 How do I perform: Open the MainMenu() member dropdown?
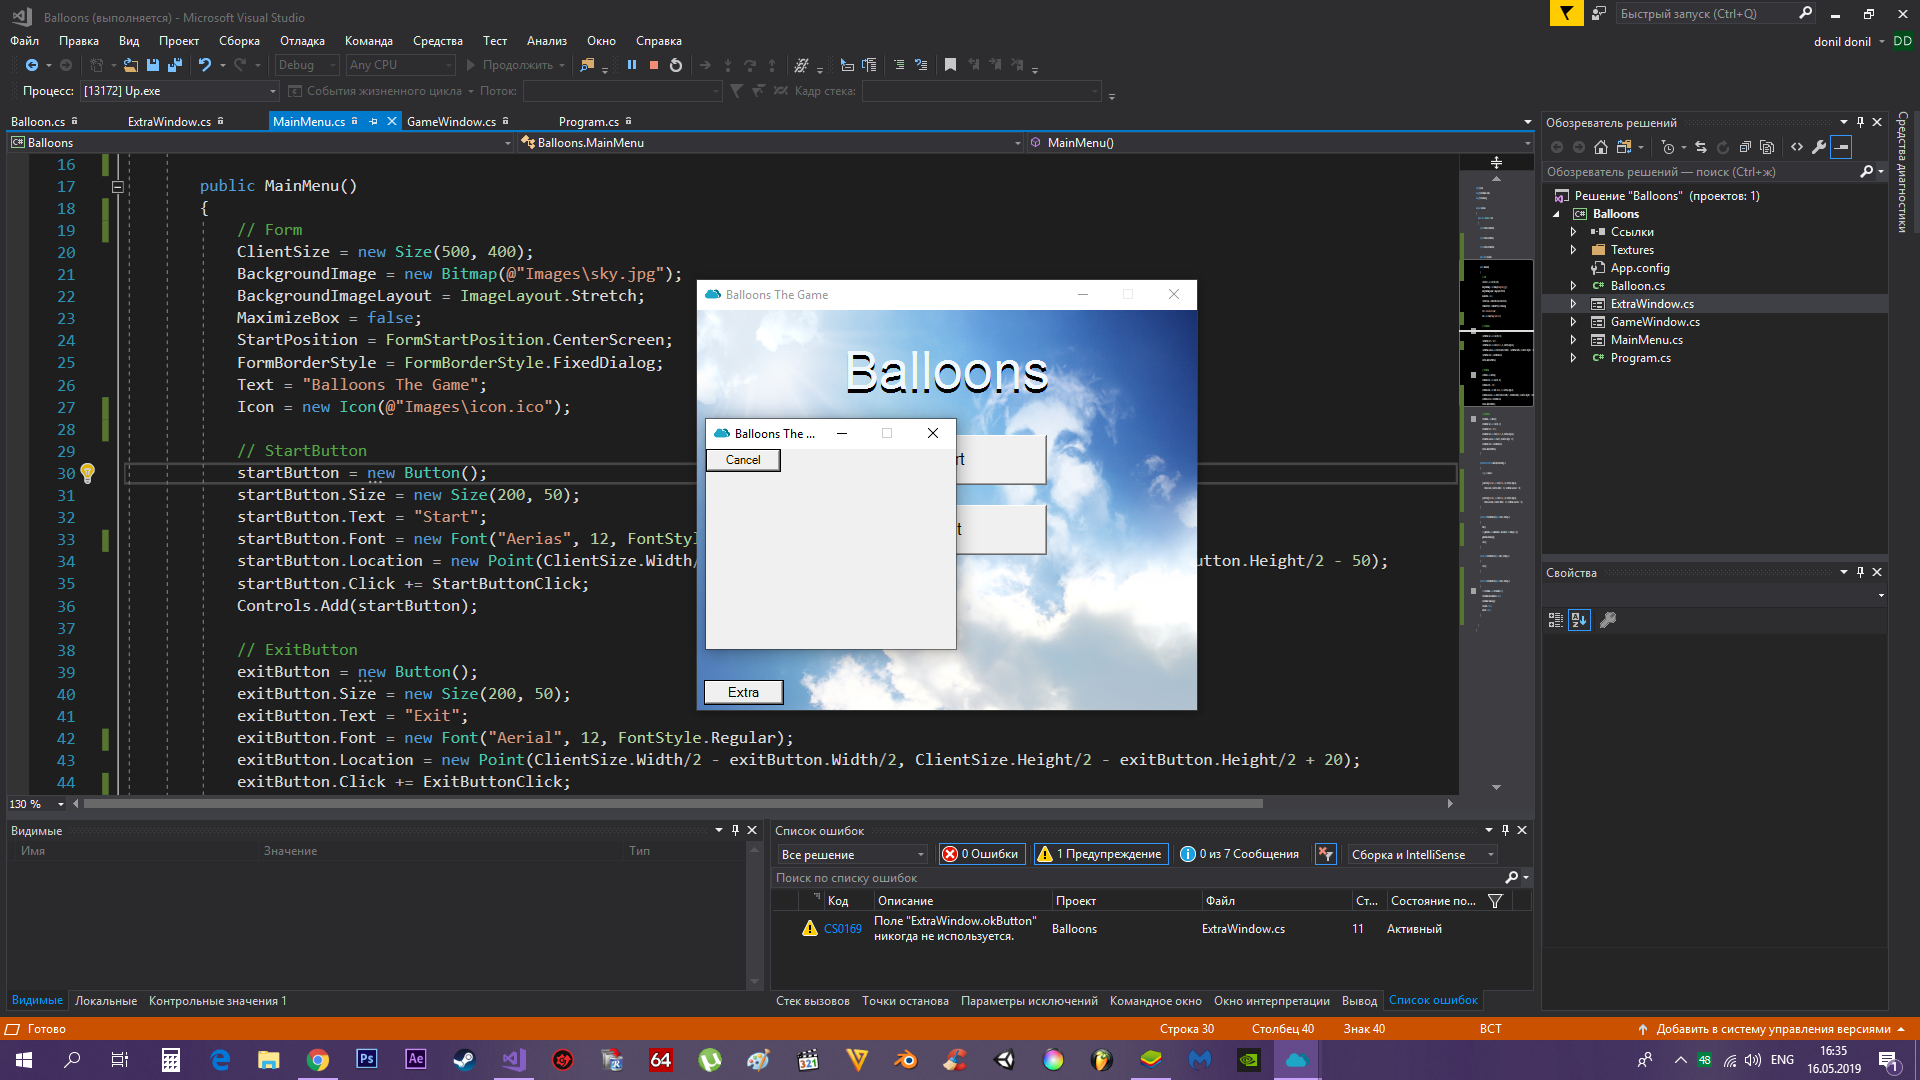coord(1281,143)
